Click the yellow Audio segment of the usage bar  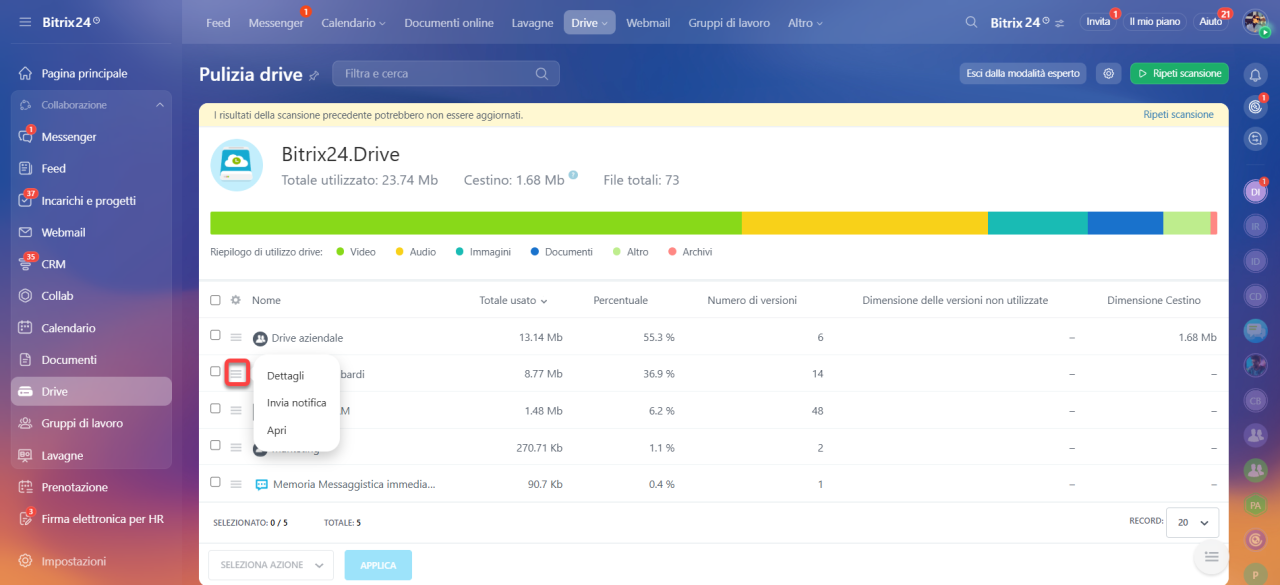(865, 223)
